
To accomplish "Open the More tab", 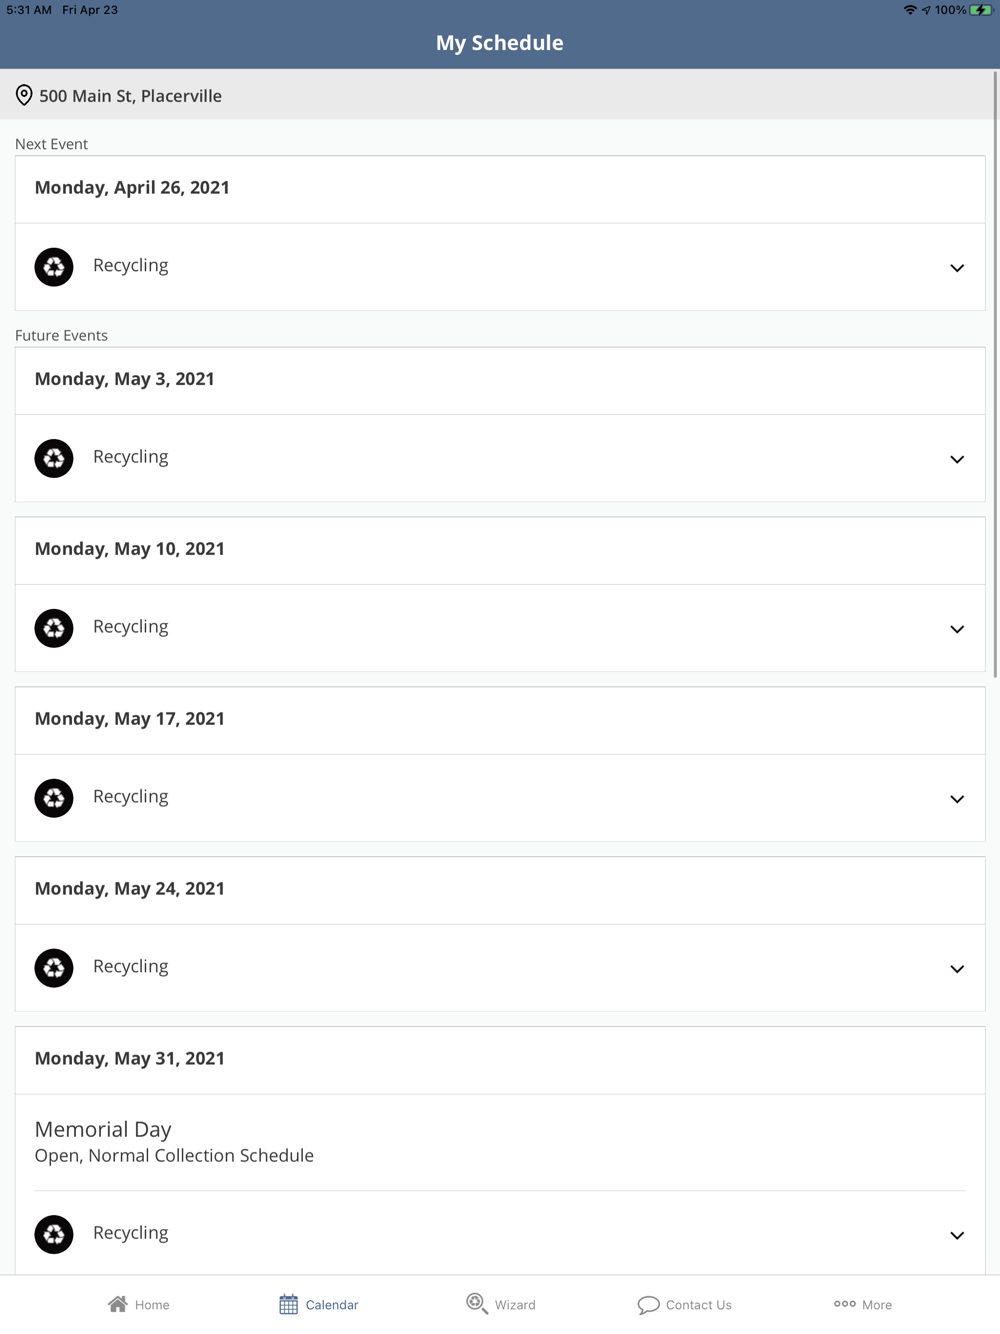I will 863,1304.
